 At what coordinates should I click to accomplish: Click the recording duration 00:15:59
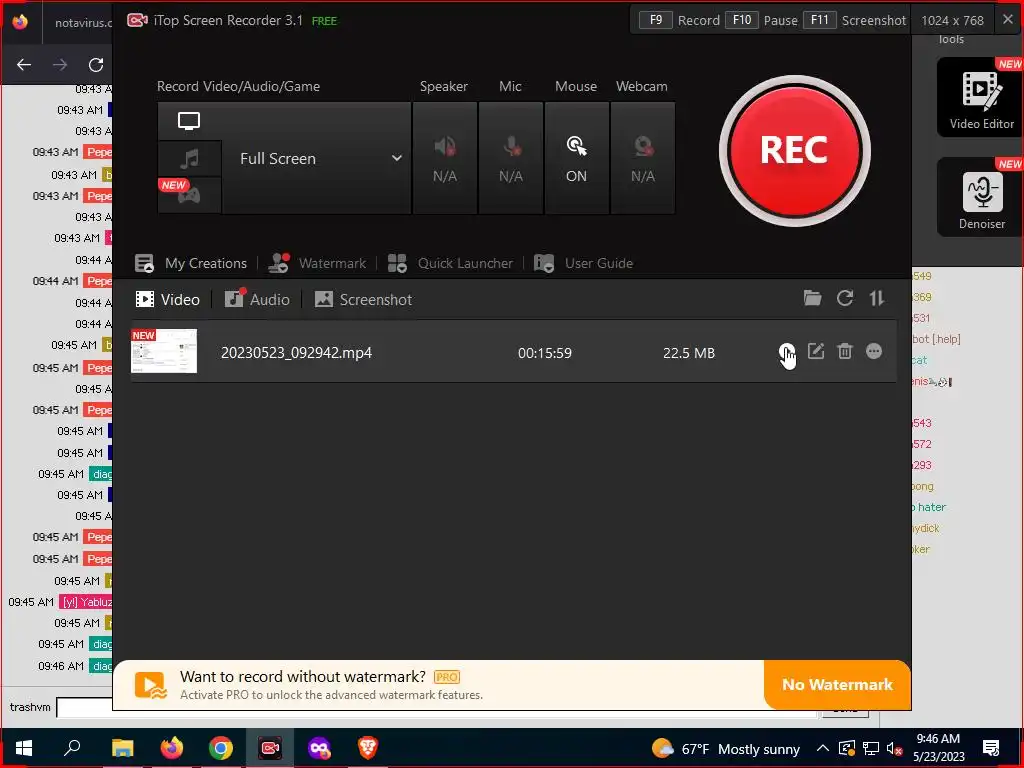tap(545, 353)
